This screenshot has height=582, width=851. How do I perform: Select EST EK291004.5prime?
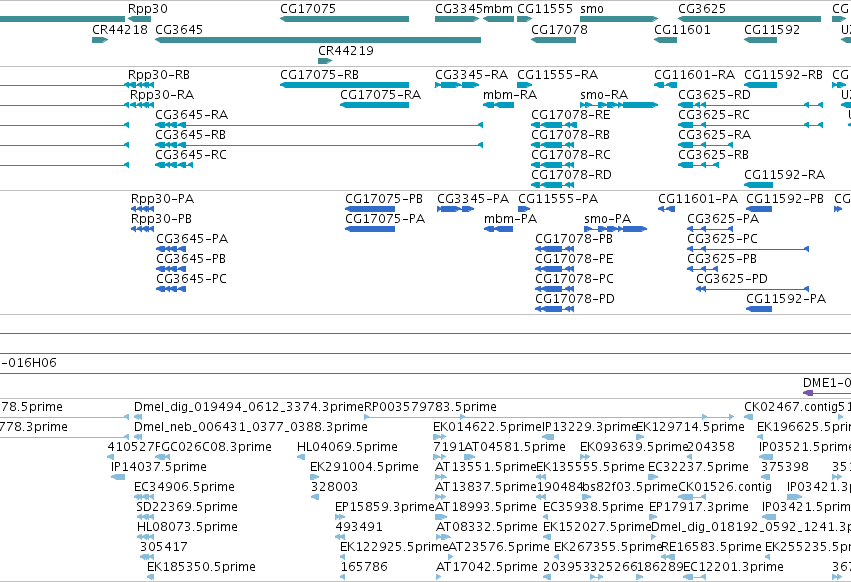(314, 477)
